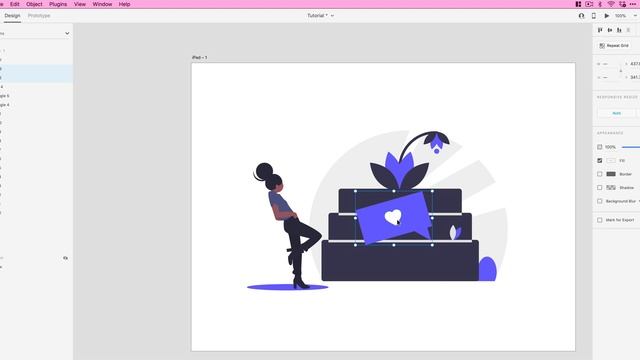640x360 pixels.
Task: Click the Bluetooth status icon
Action: click(600, 4)
